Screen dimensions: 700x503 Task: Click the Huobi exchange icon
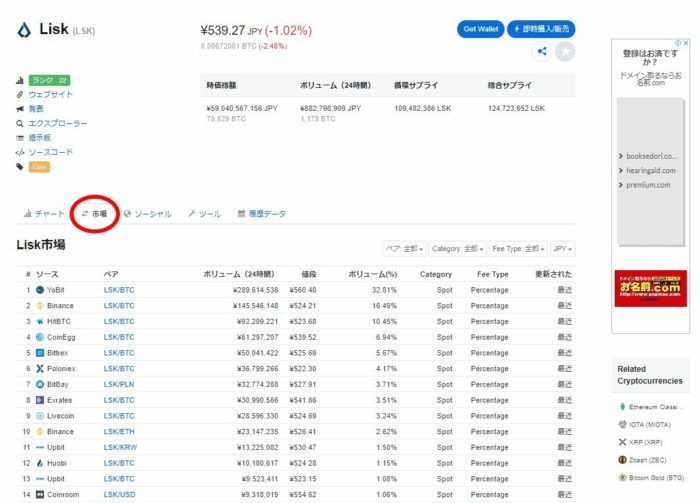coord(40,463)
